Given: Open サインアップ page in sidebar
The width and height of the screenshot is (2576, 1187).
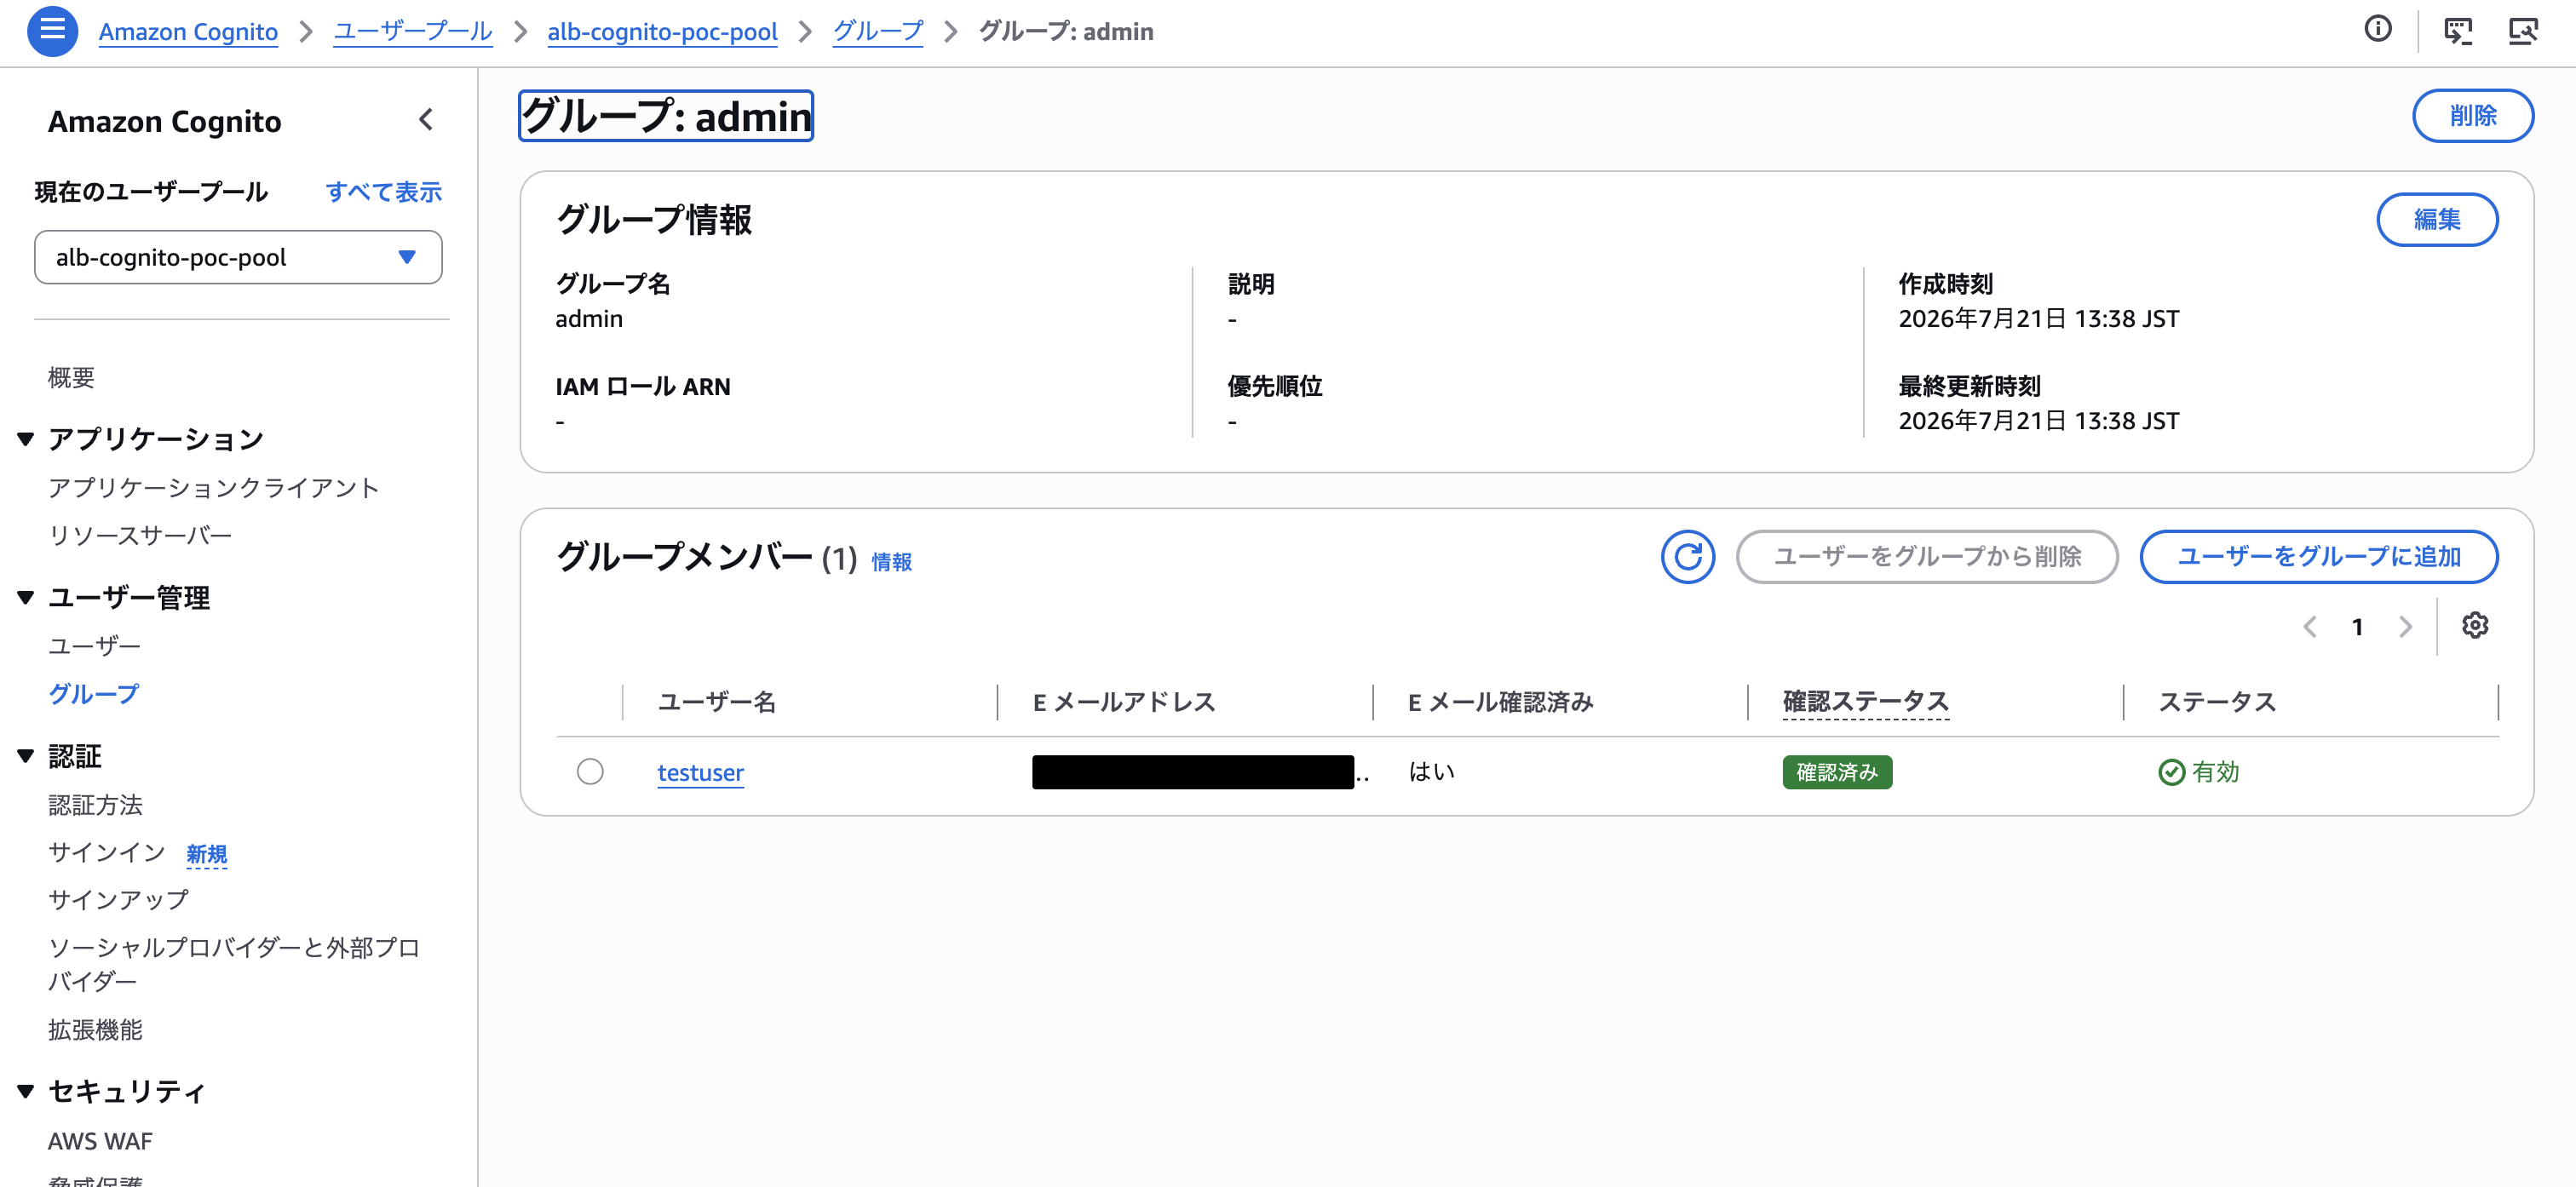Looking at the screenshot, I should tap(118, 900).
